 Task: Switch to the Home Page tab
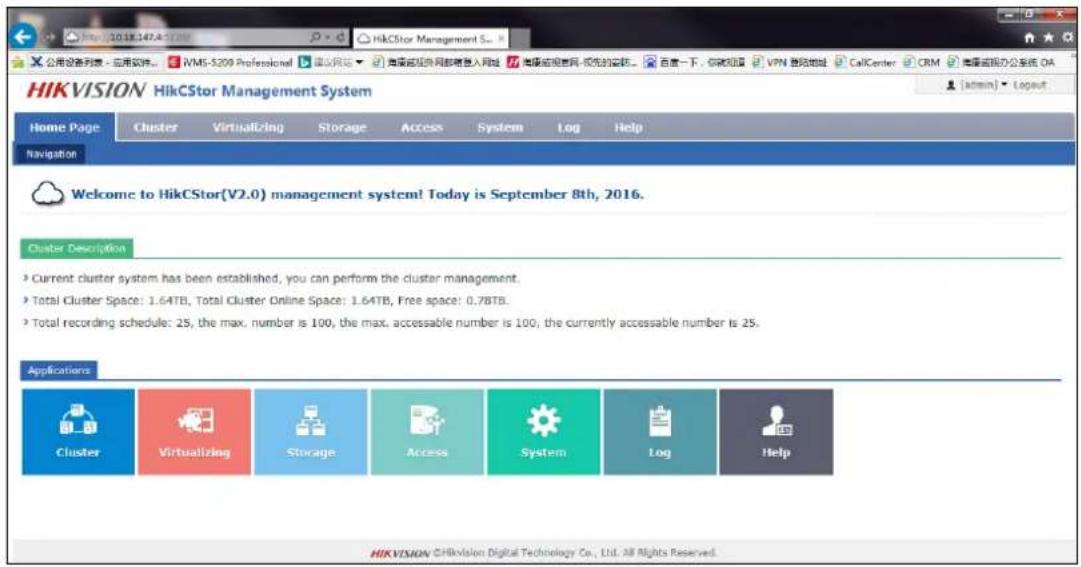65,127
